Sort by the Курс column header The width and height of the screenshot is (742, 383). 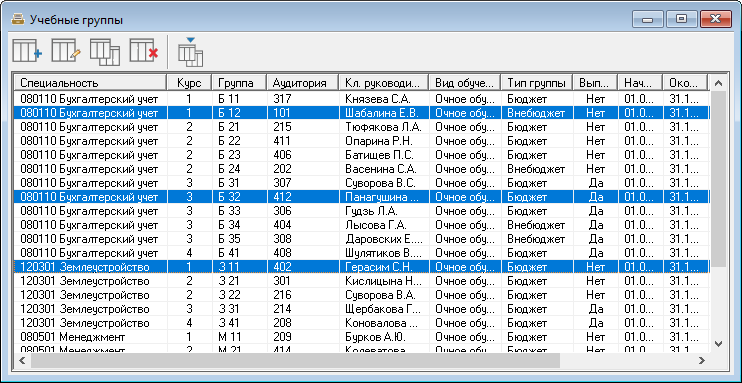point(189,83)
